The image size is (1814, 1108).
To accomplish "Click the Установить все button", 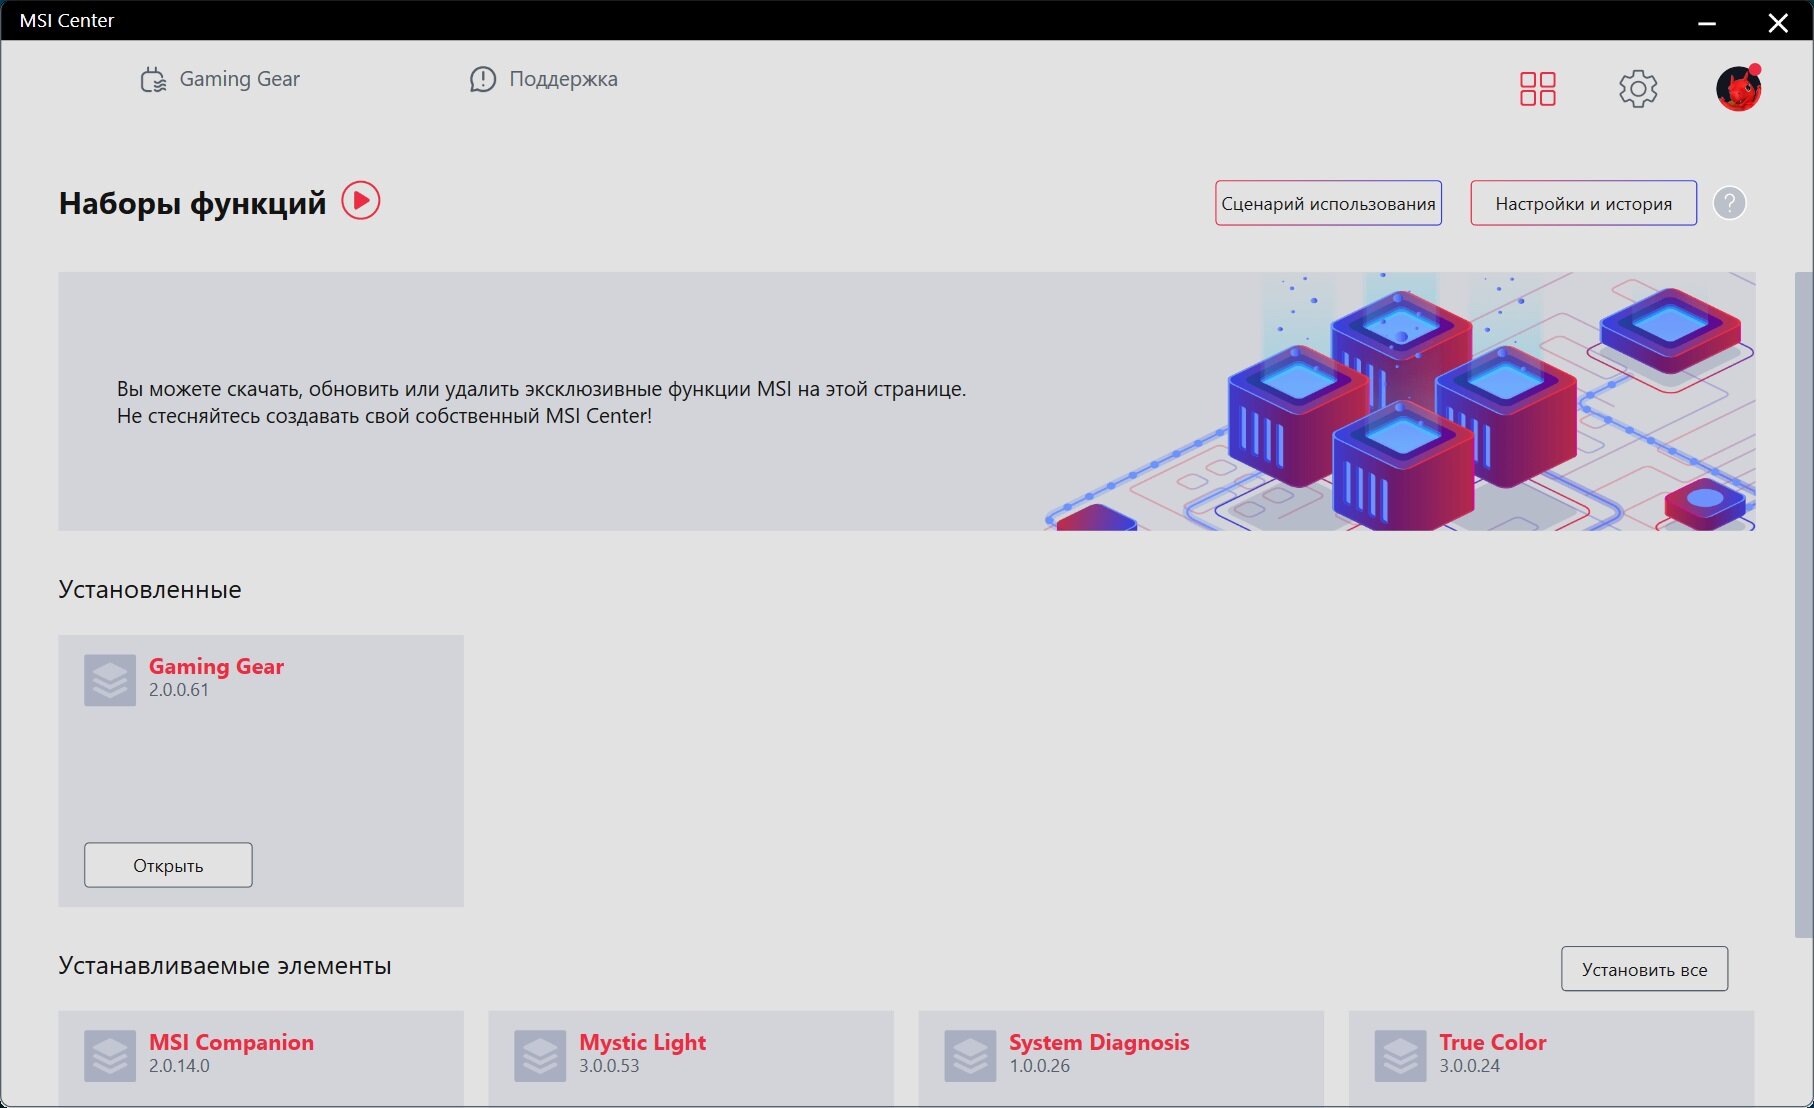I will (1644, 969).
